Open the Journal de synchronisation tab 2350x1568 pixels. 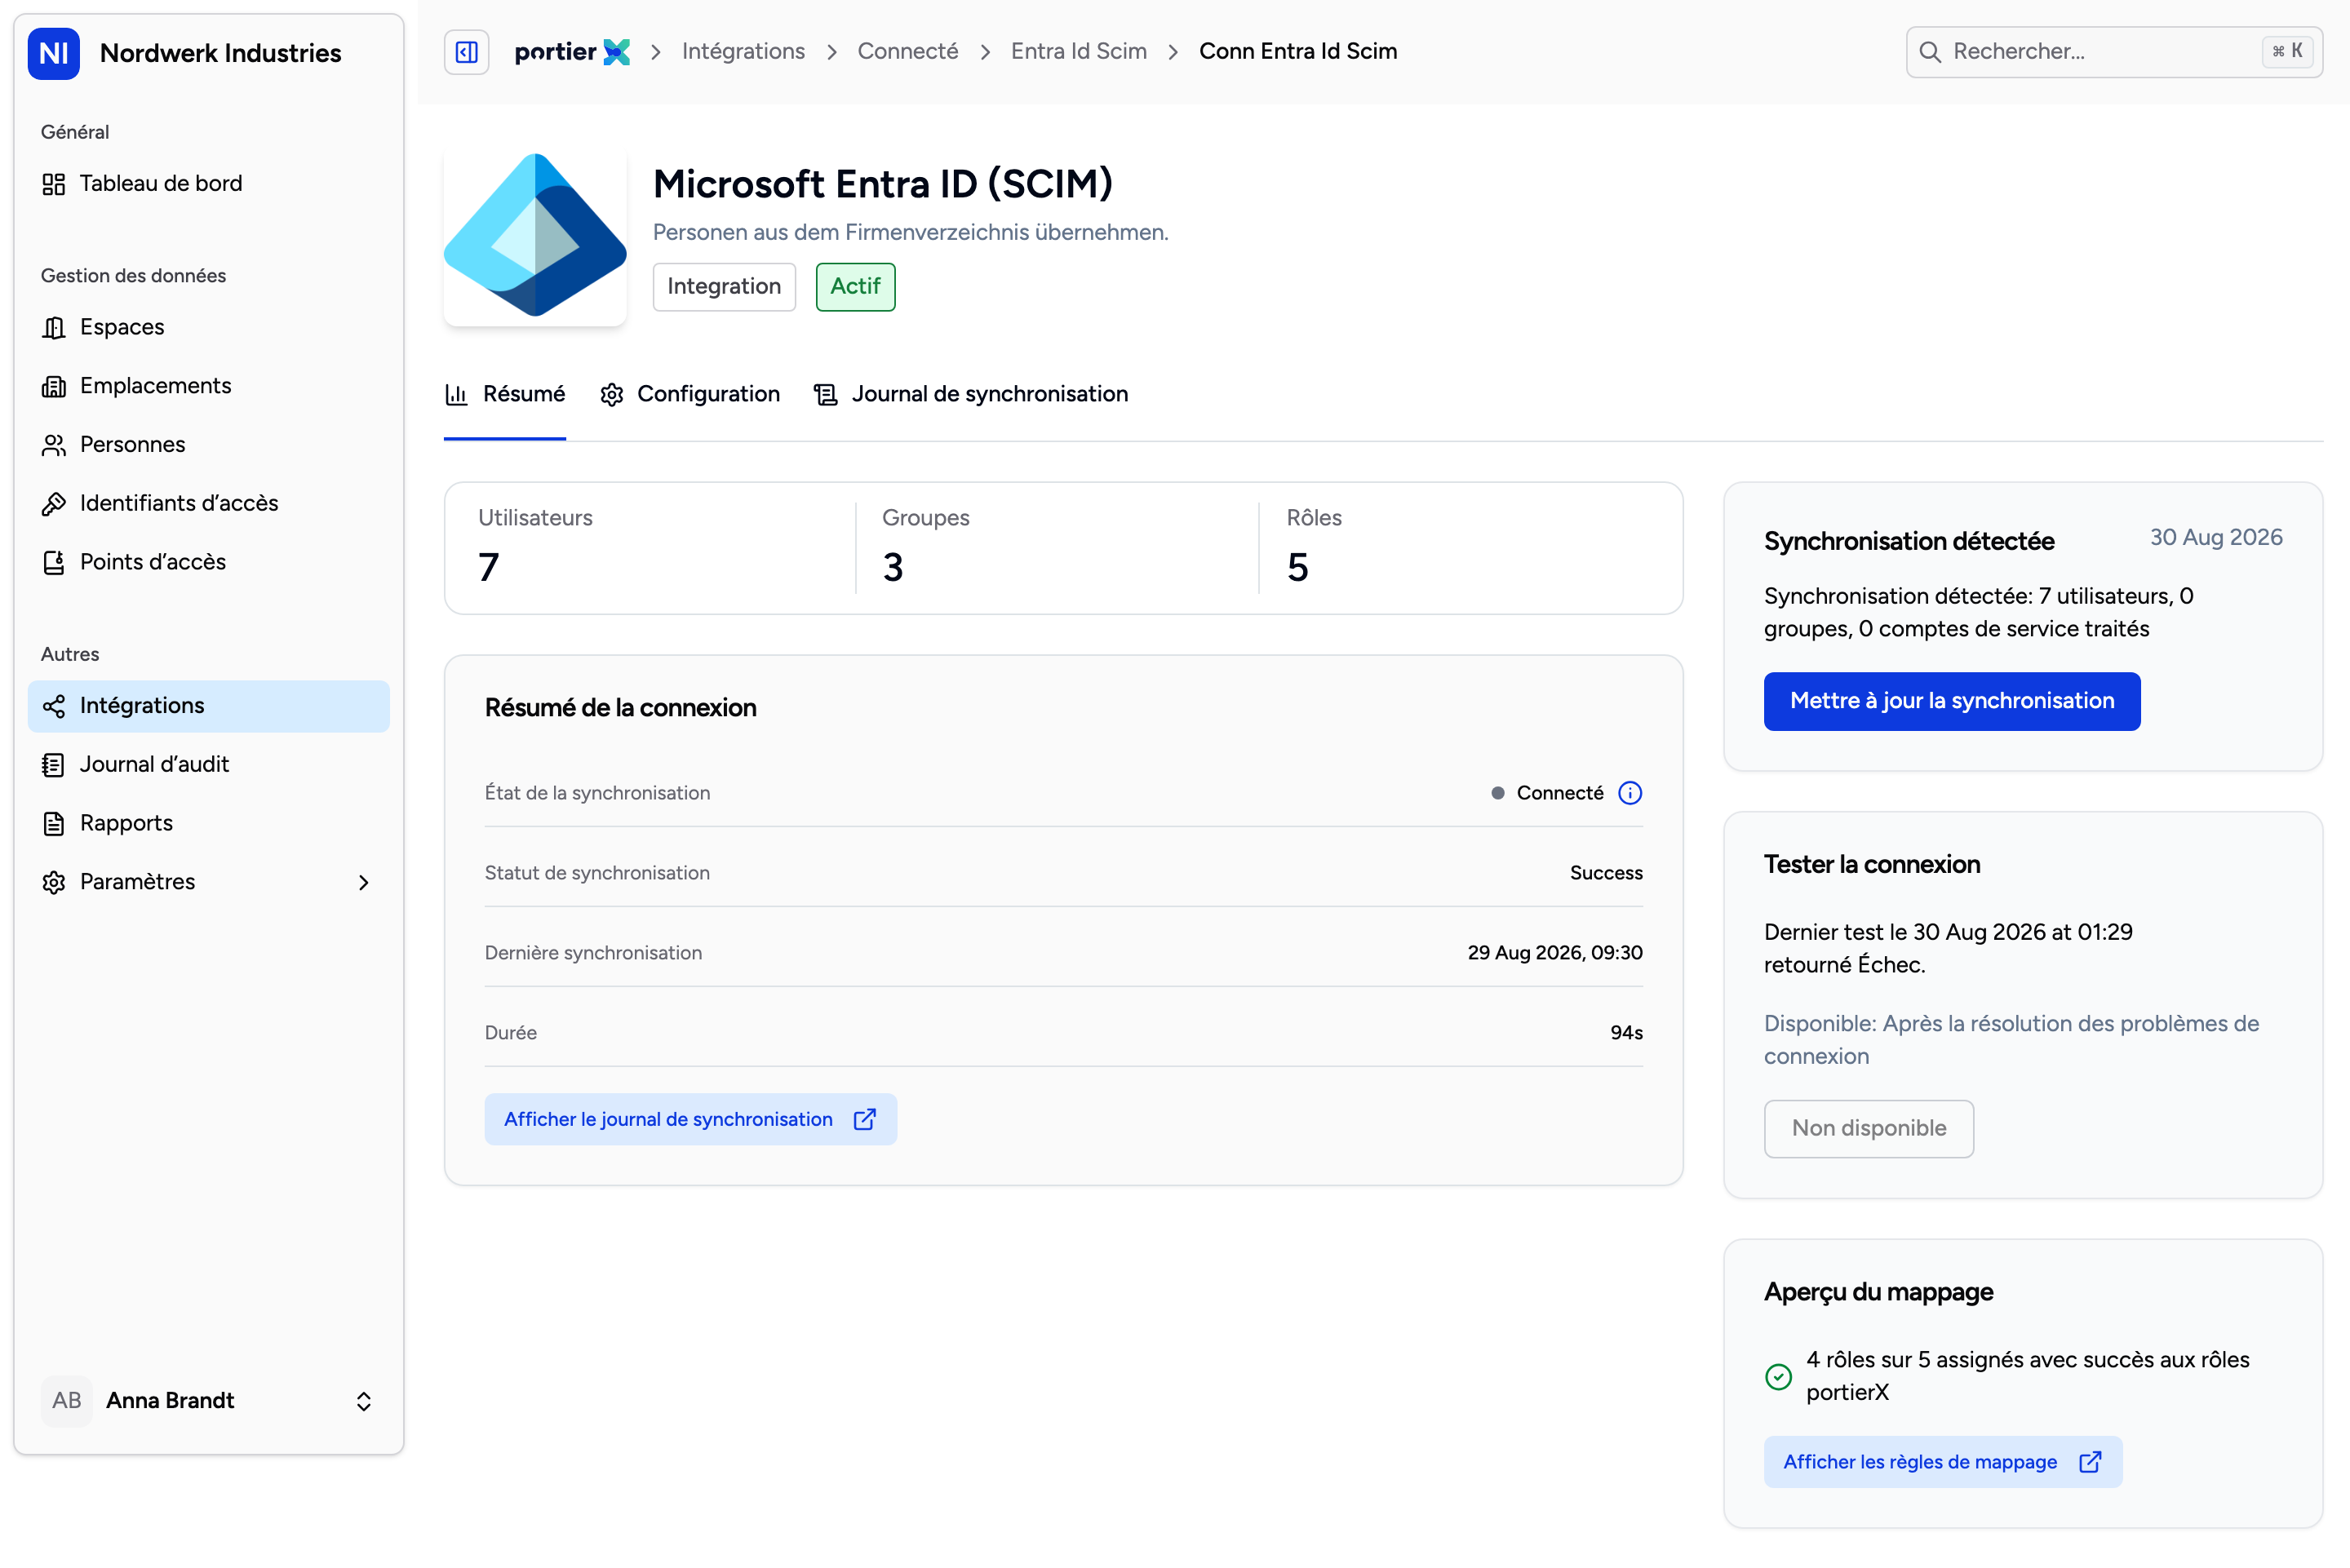(971, 395)
